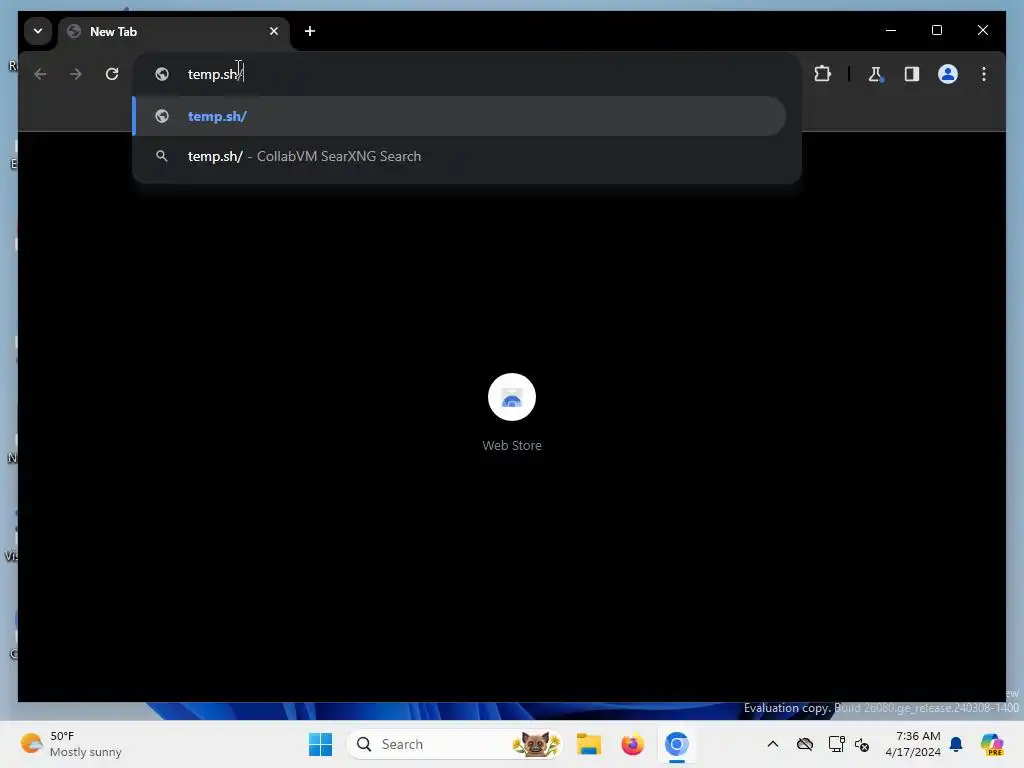Image resolution: width=1024 pixels, height=768 pixels.
Task: Minimize the Chrome window
Action: [x=891, y=30]
